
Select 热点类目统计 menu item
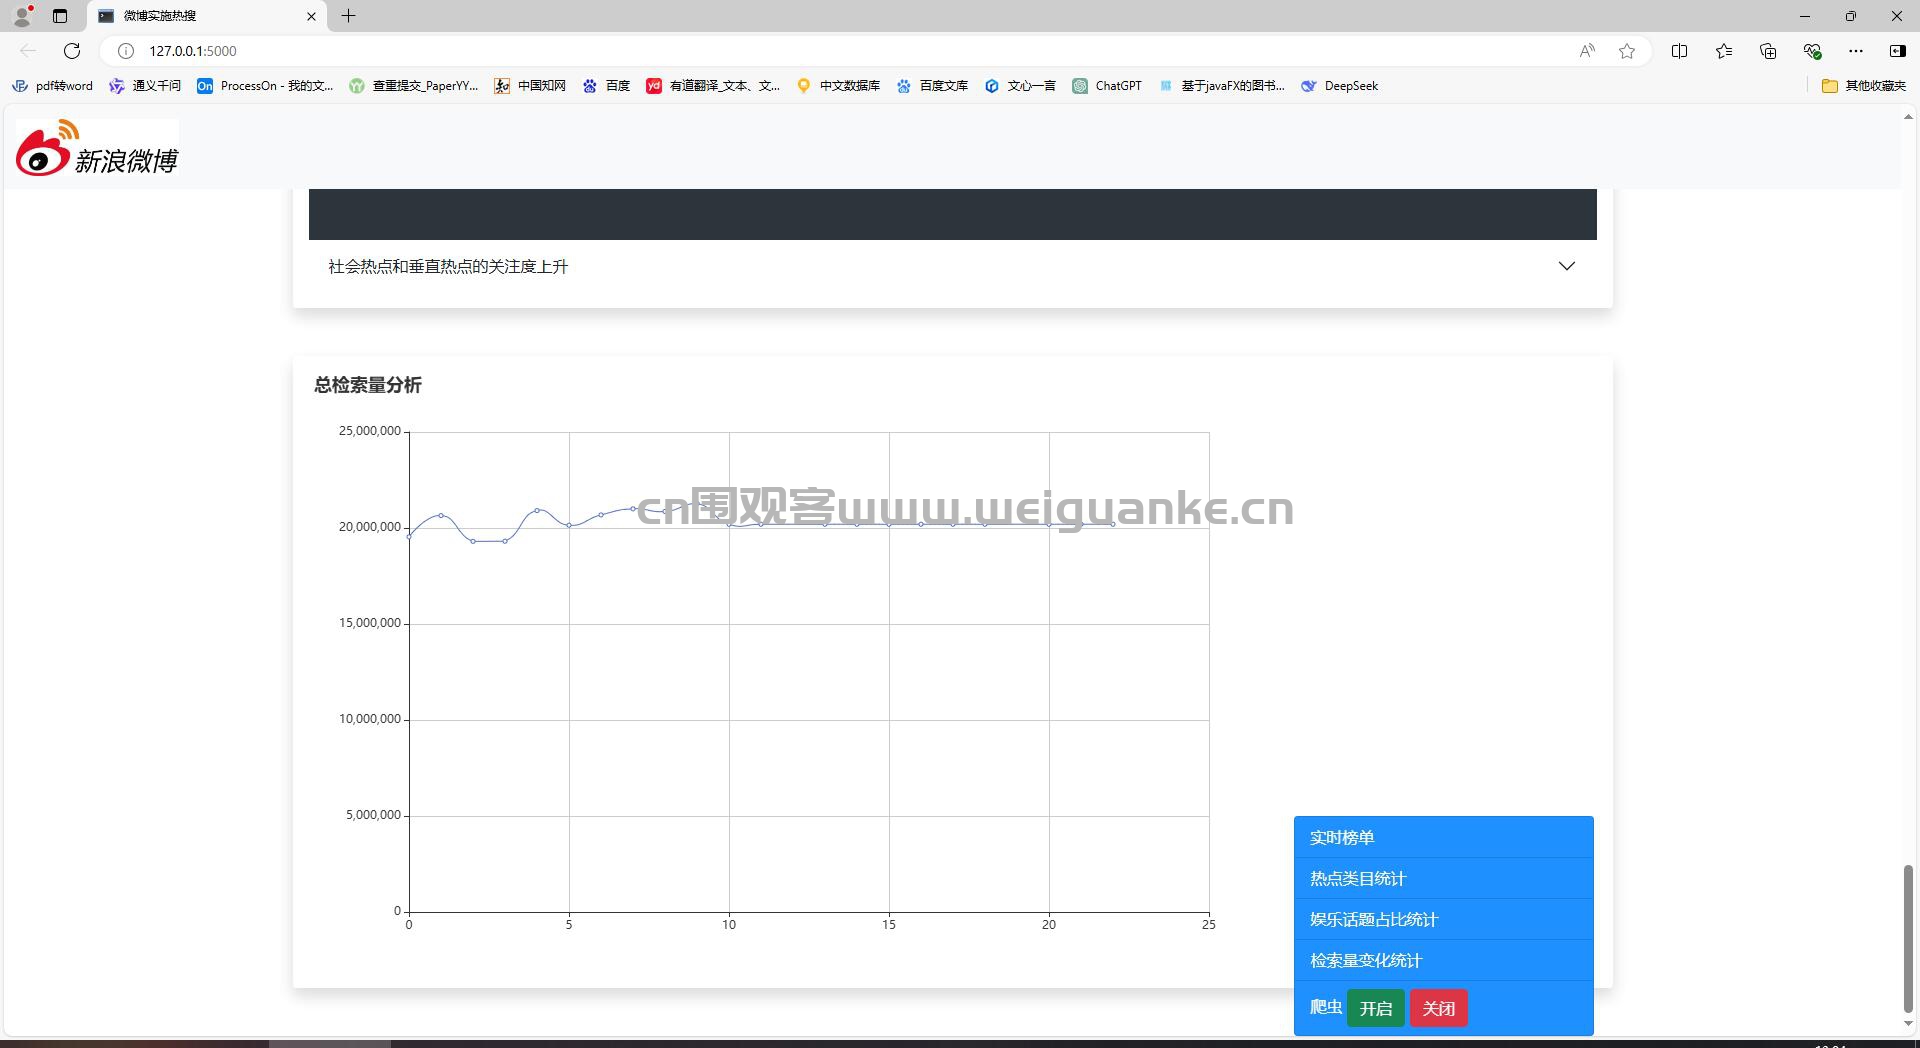1443,878
